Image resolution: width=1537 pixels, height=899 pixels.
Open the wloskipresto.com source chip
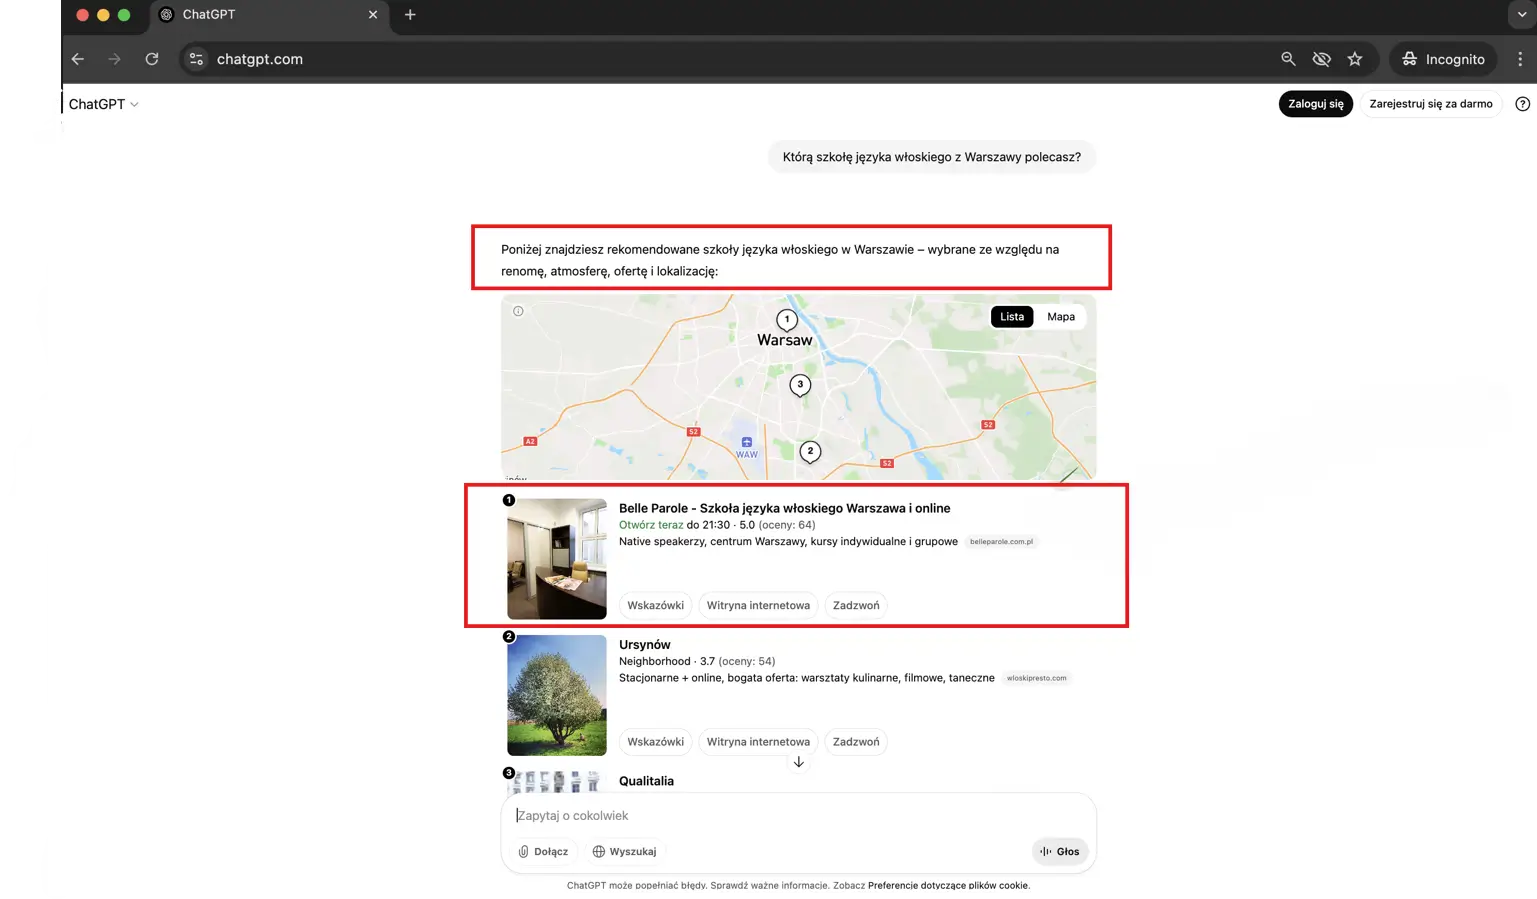tap(1036, 678)
